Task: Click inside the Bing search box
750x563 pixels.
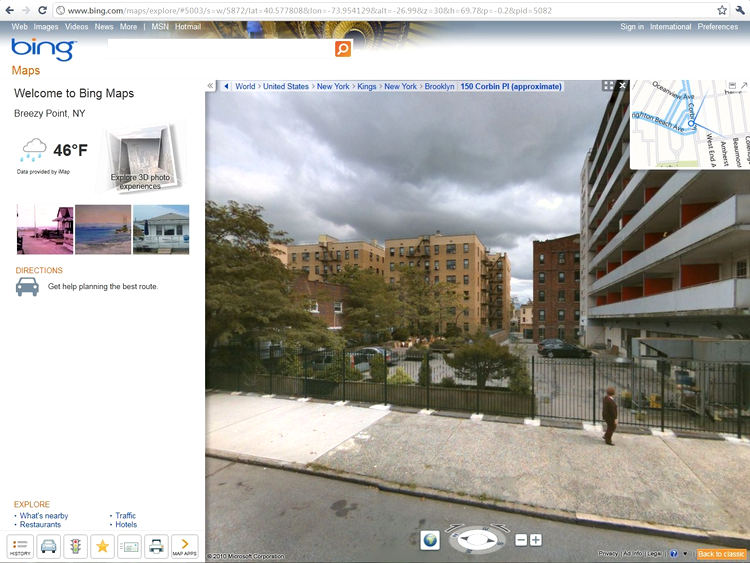Action: tap(221, 48)
